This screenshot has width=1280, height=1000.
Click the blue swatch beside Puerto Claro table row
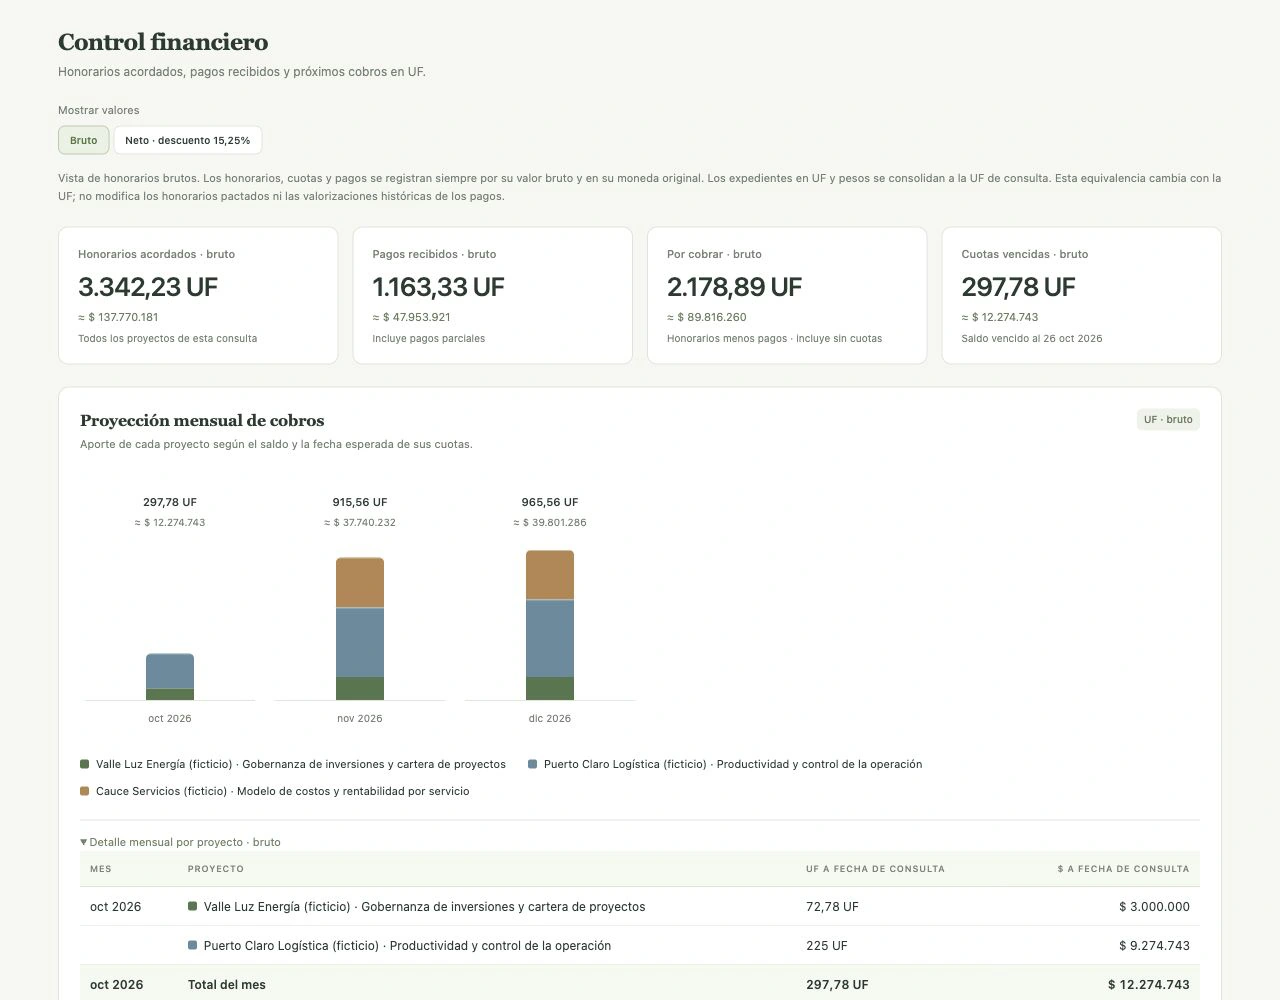pyautogui.click(x=193, y=945)
